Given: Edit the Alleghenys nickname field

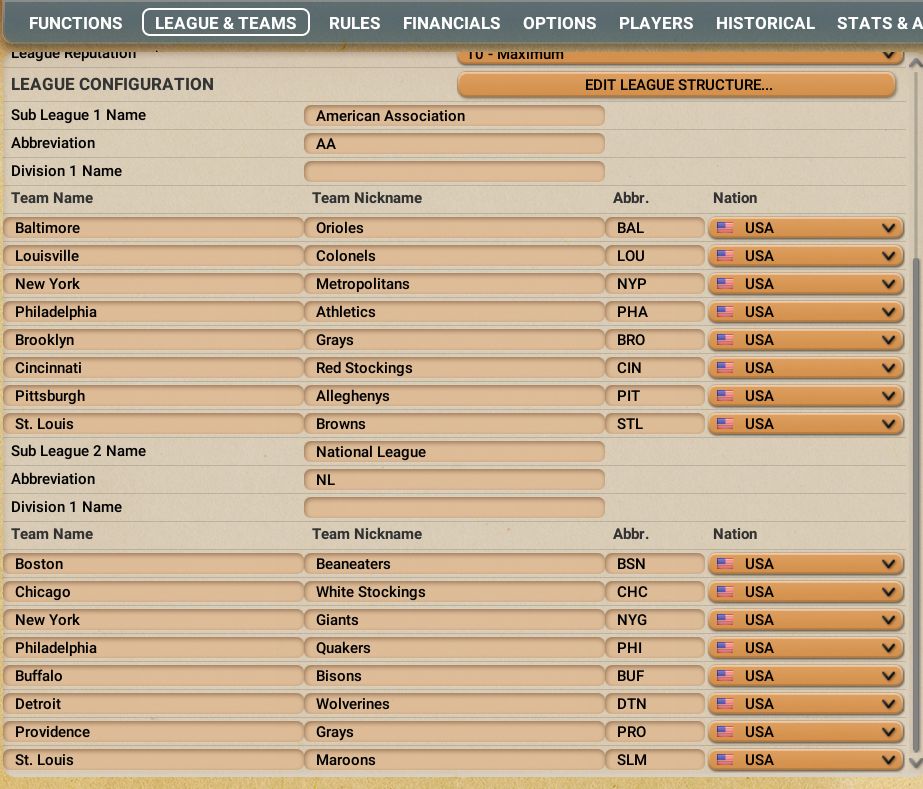Looking at the screenshot, I should 454,396.
